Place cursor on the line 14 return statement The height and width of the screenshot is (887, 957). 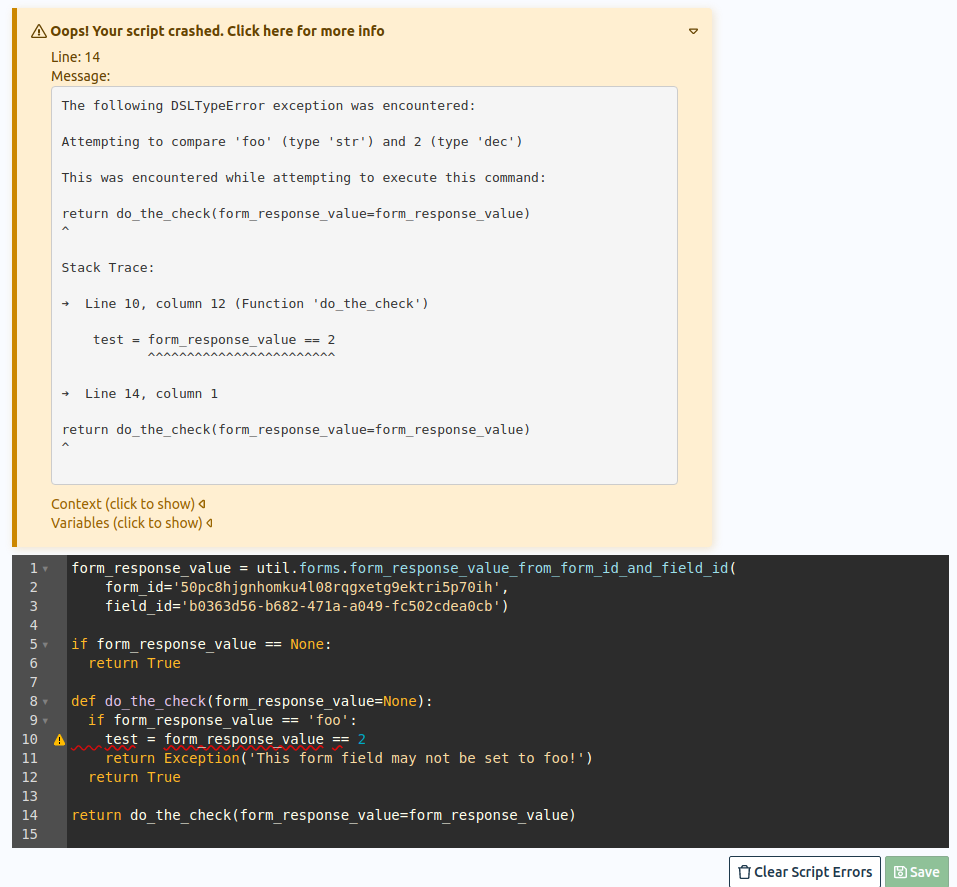tap(323, 815)
